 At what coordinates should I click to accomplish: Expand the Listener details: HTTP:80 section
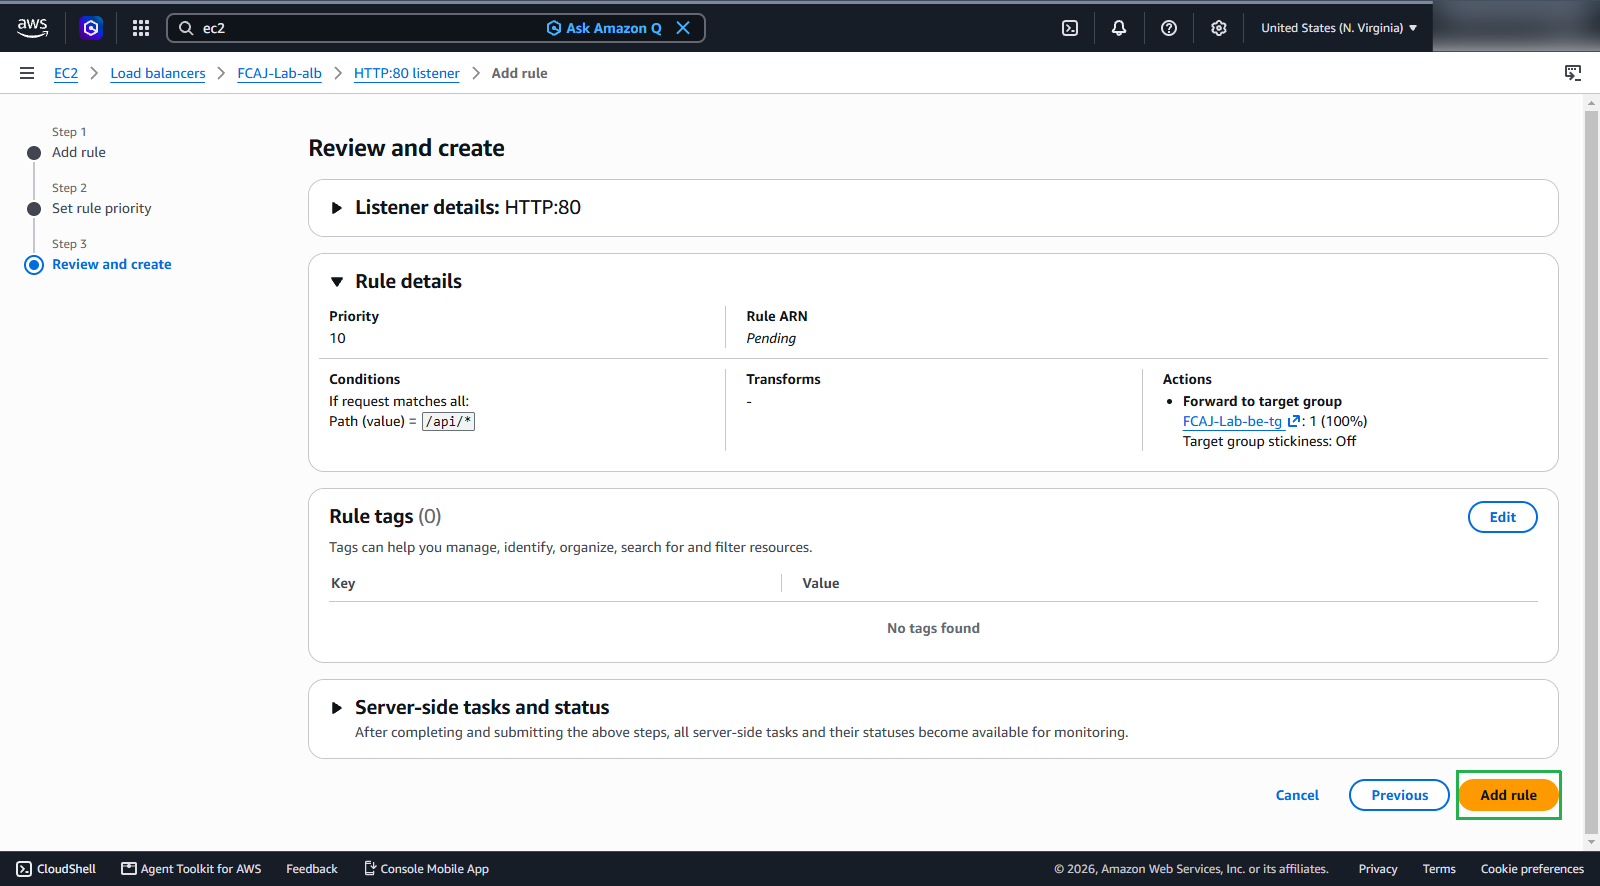[x=337, y=208]
